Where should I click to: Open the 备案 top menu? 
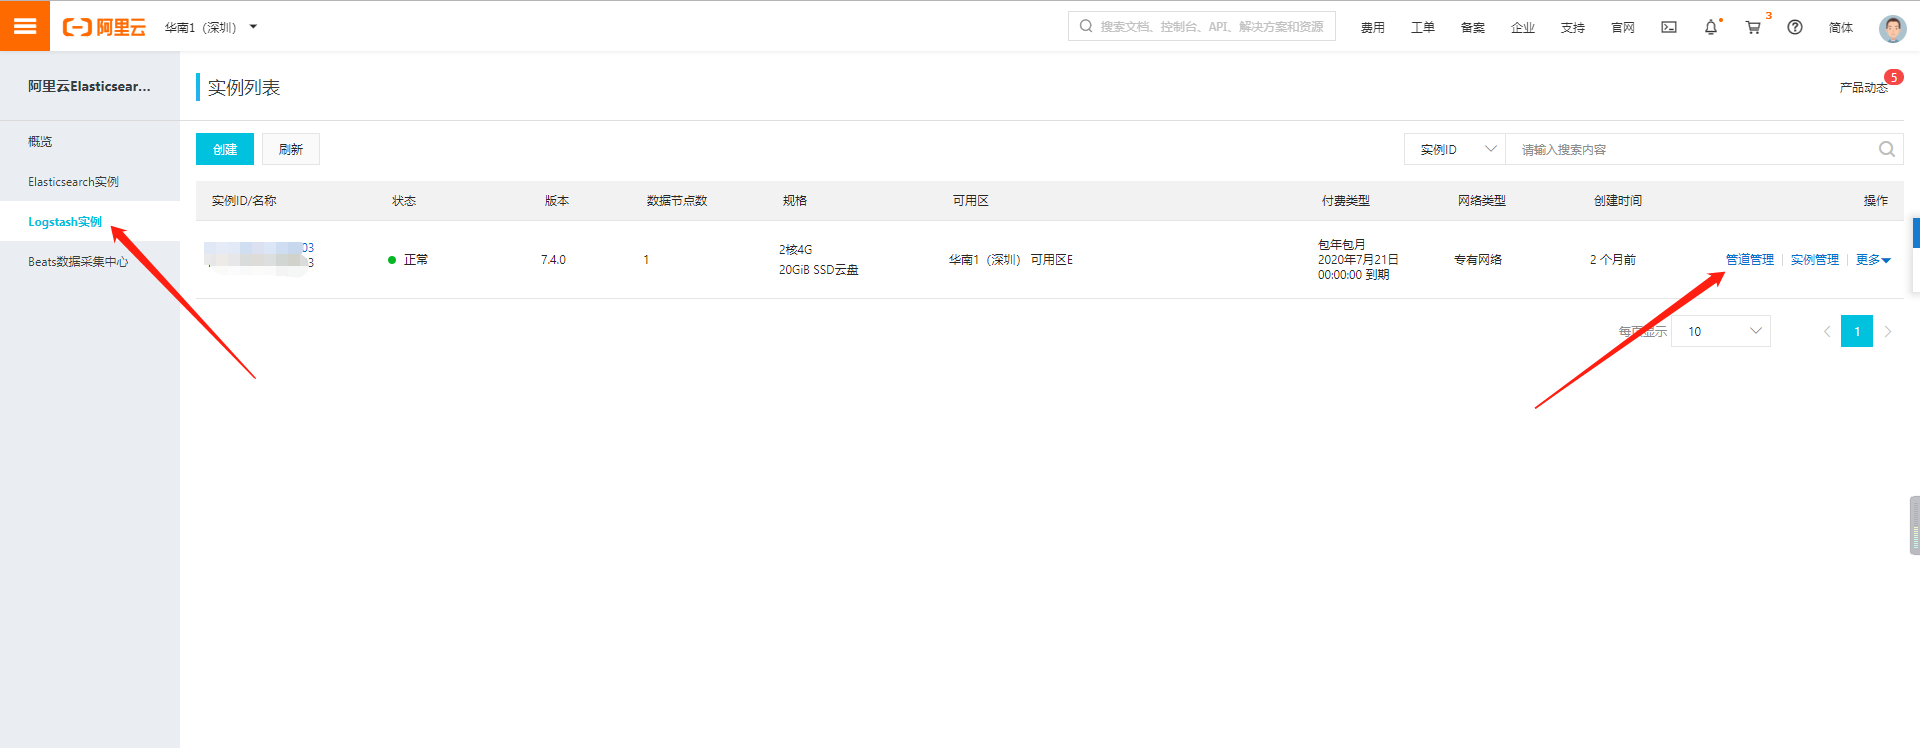pyautogui.click(x=1472, y=27)
